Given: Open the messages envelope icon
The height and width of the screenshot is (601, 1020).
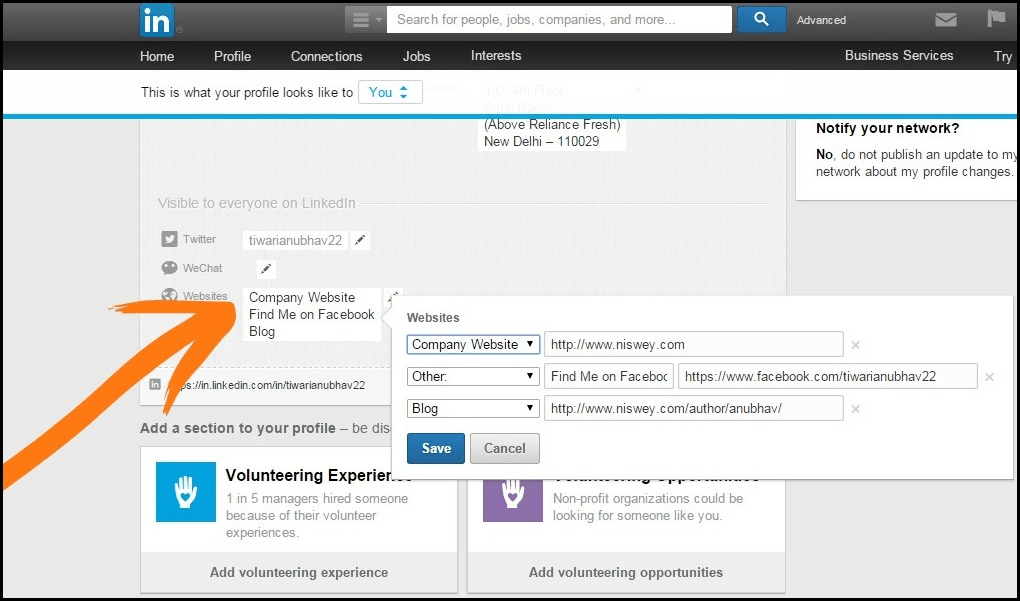Looking at the screenshot, I should (x=945, y=20).
